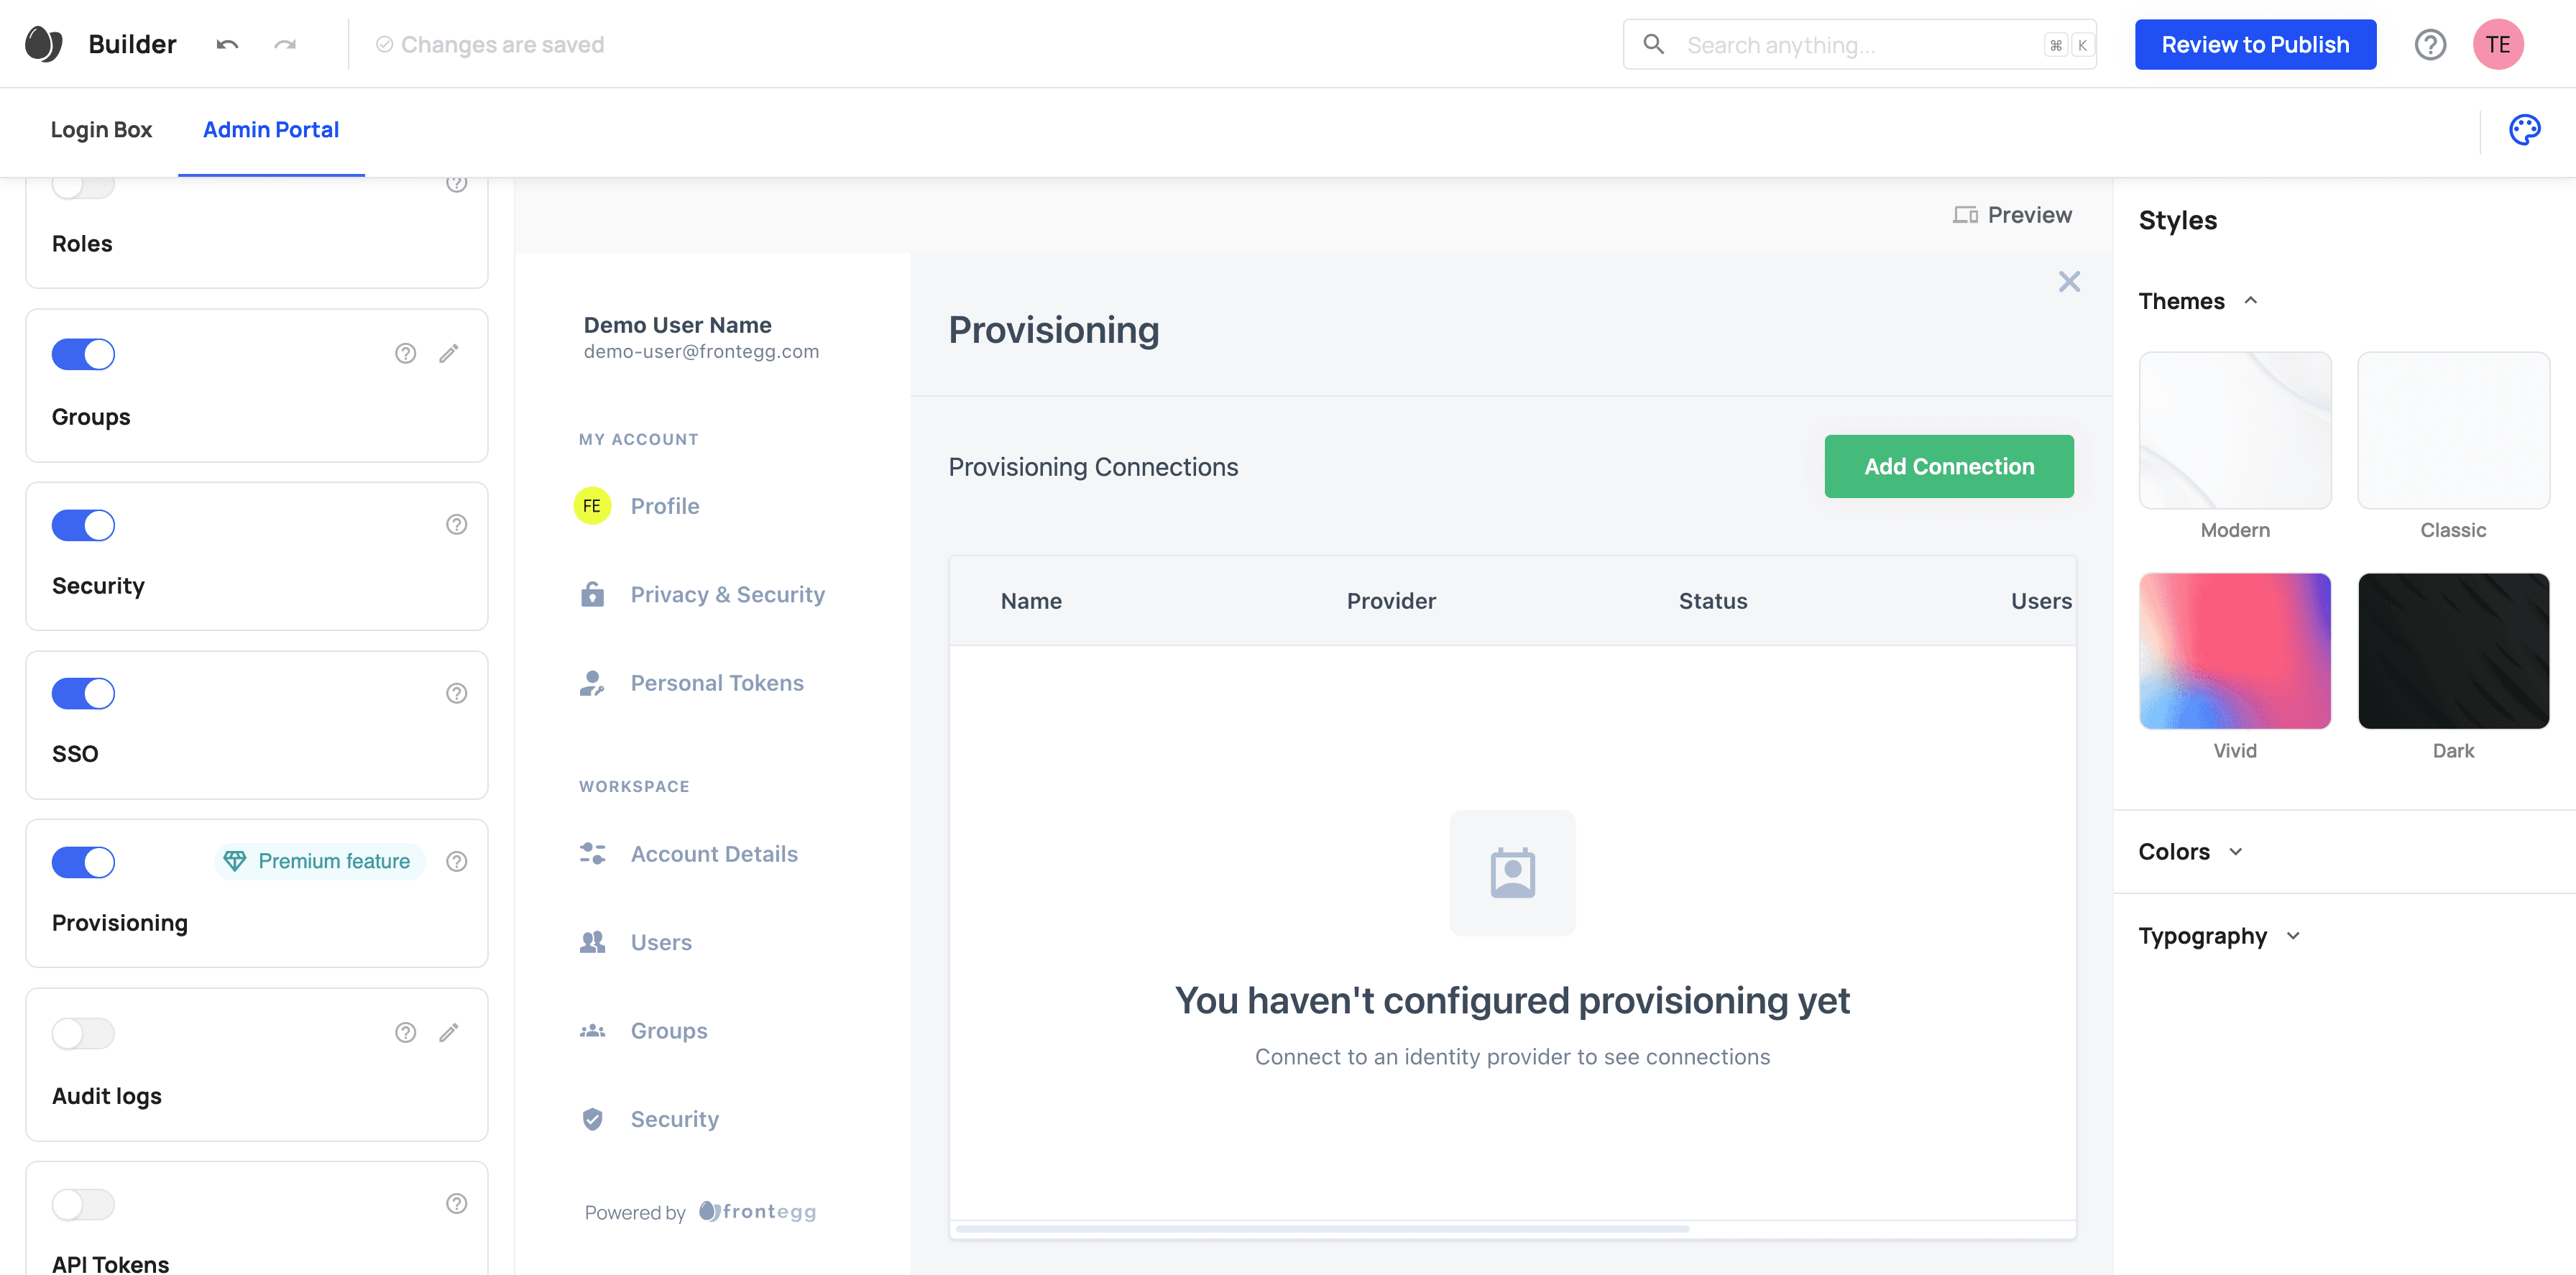
Task: Click the Premium feature badge
Action: click(x=319, y=861)
